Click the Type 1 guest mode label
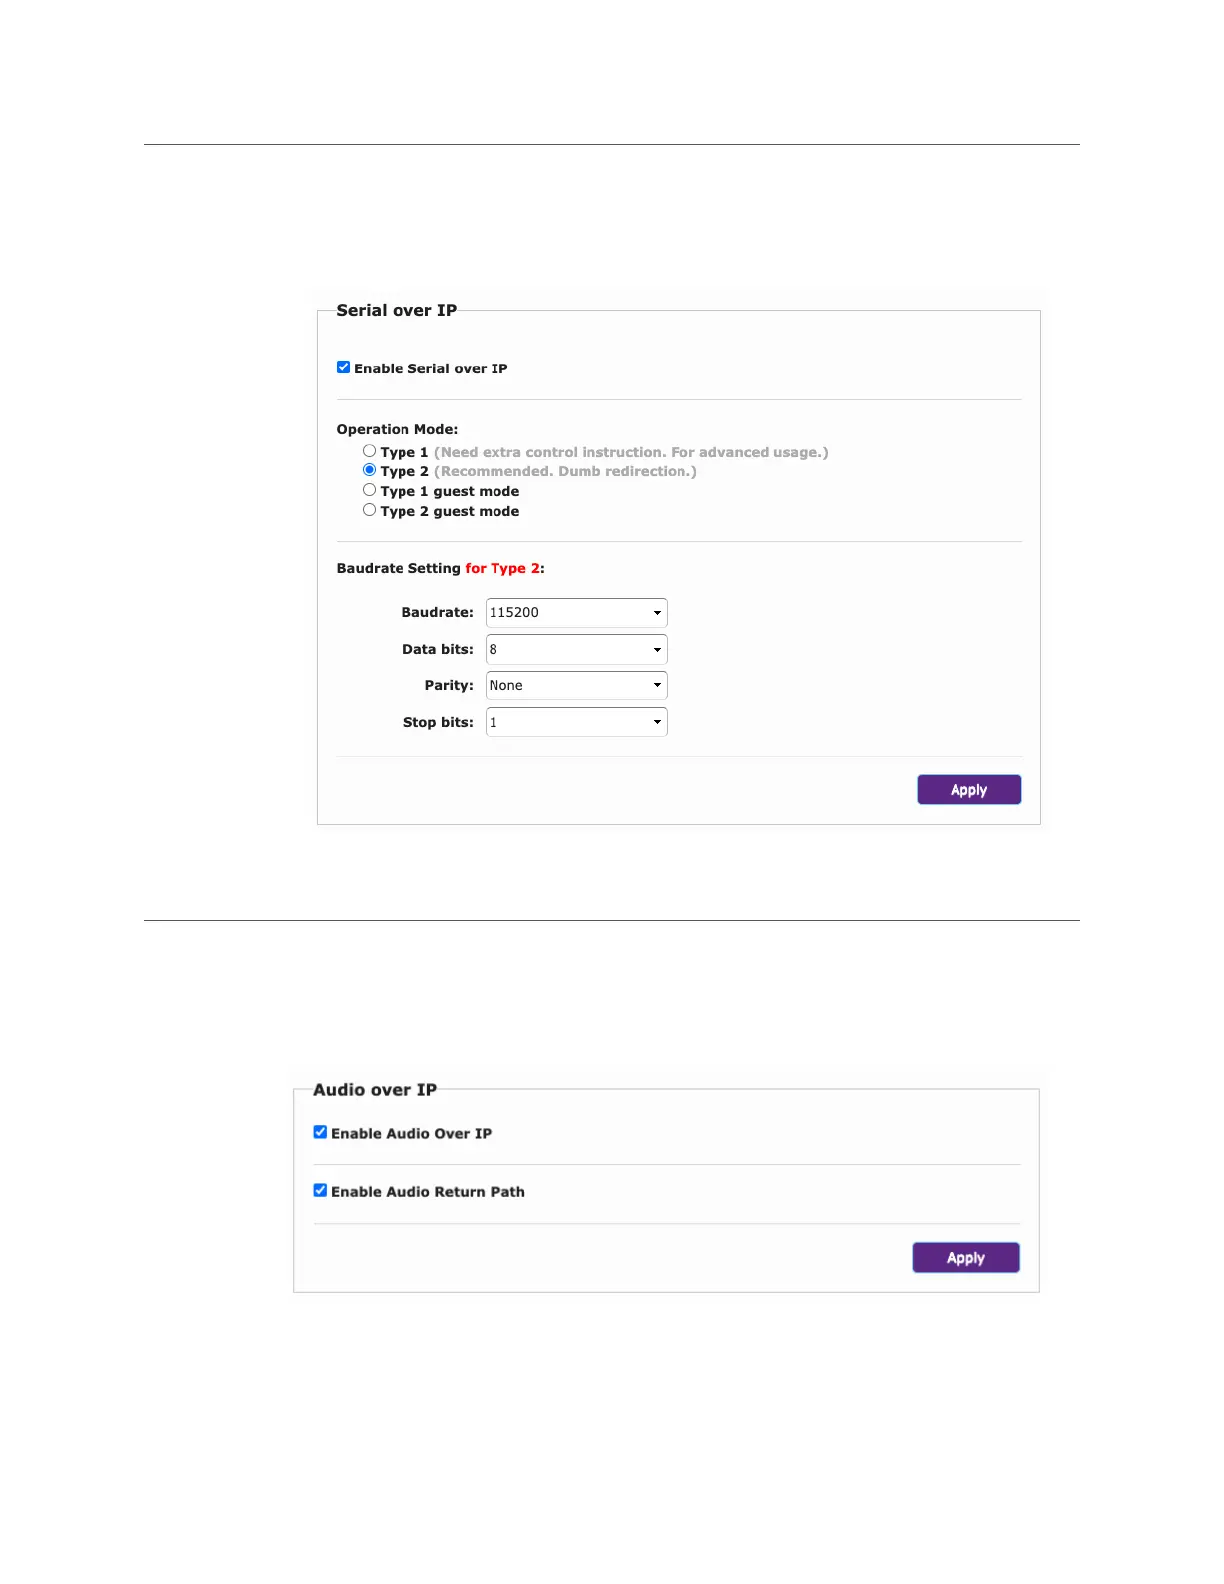This screenshot has width=1224, height=1584. click(x=449, y=491)
